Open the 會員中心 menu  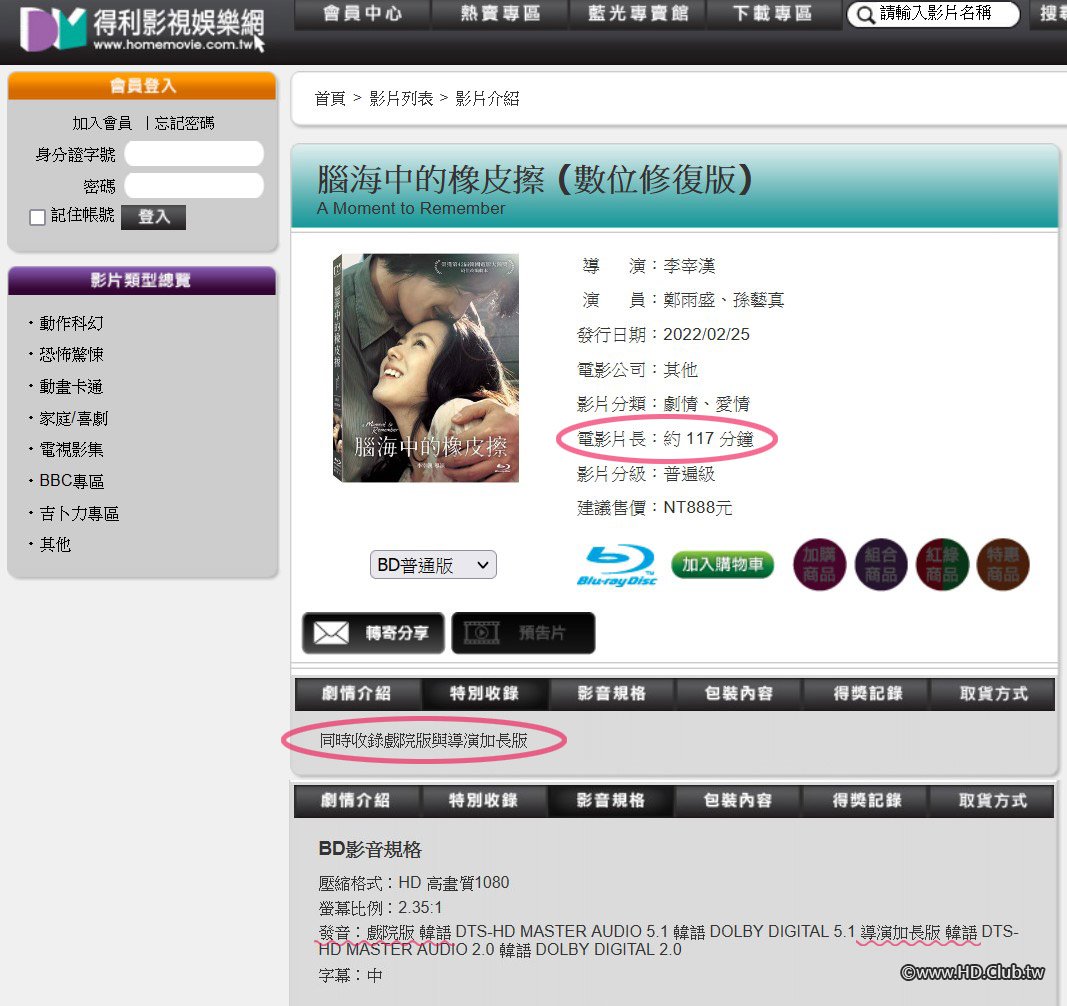(x=362, y=14)
